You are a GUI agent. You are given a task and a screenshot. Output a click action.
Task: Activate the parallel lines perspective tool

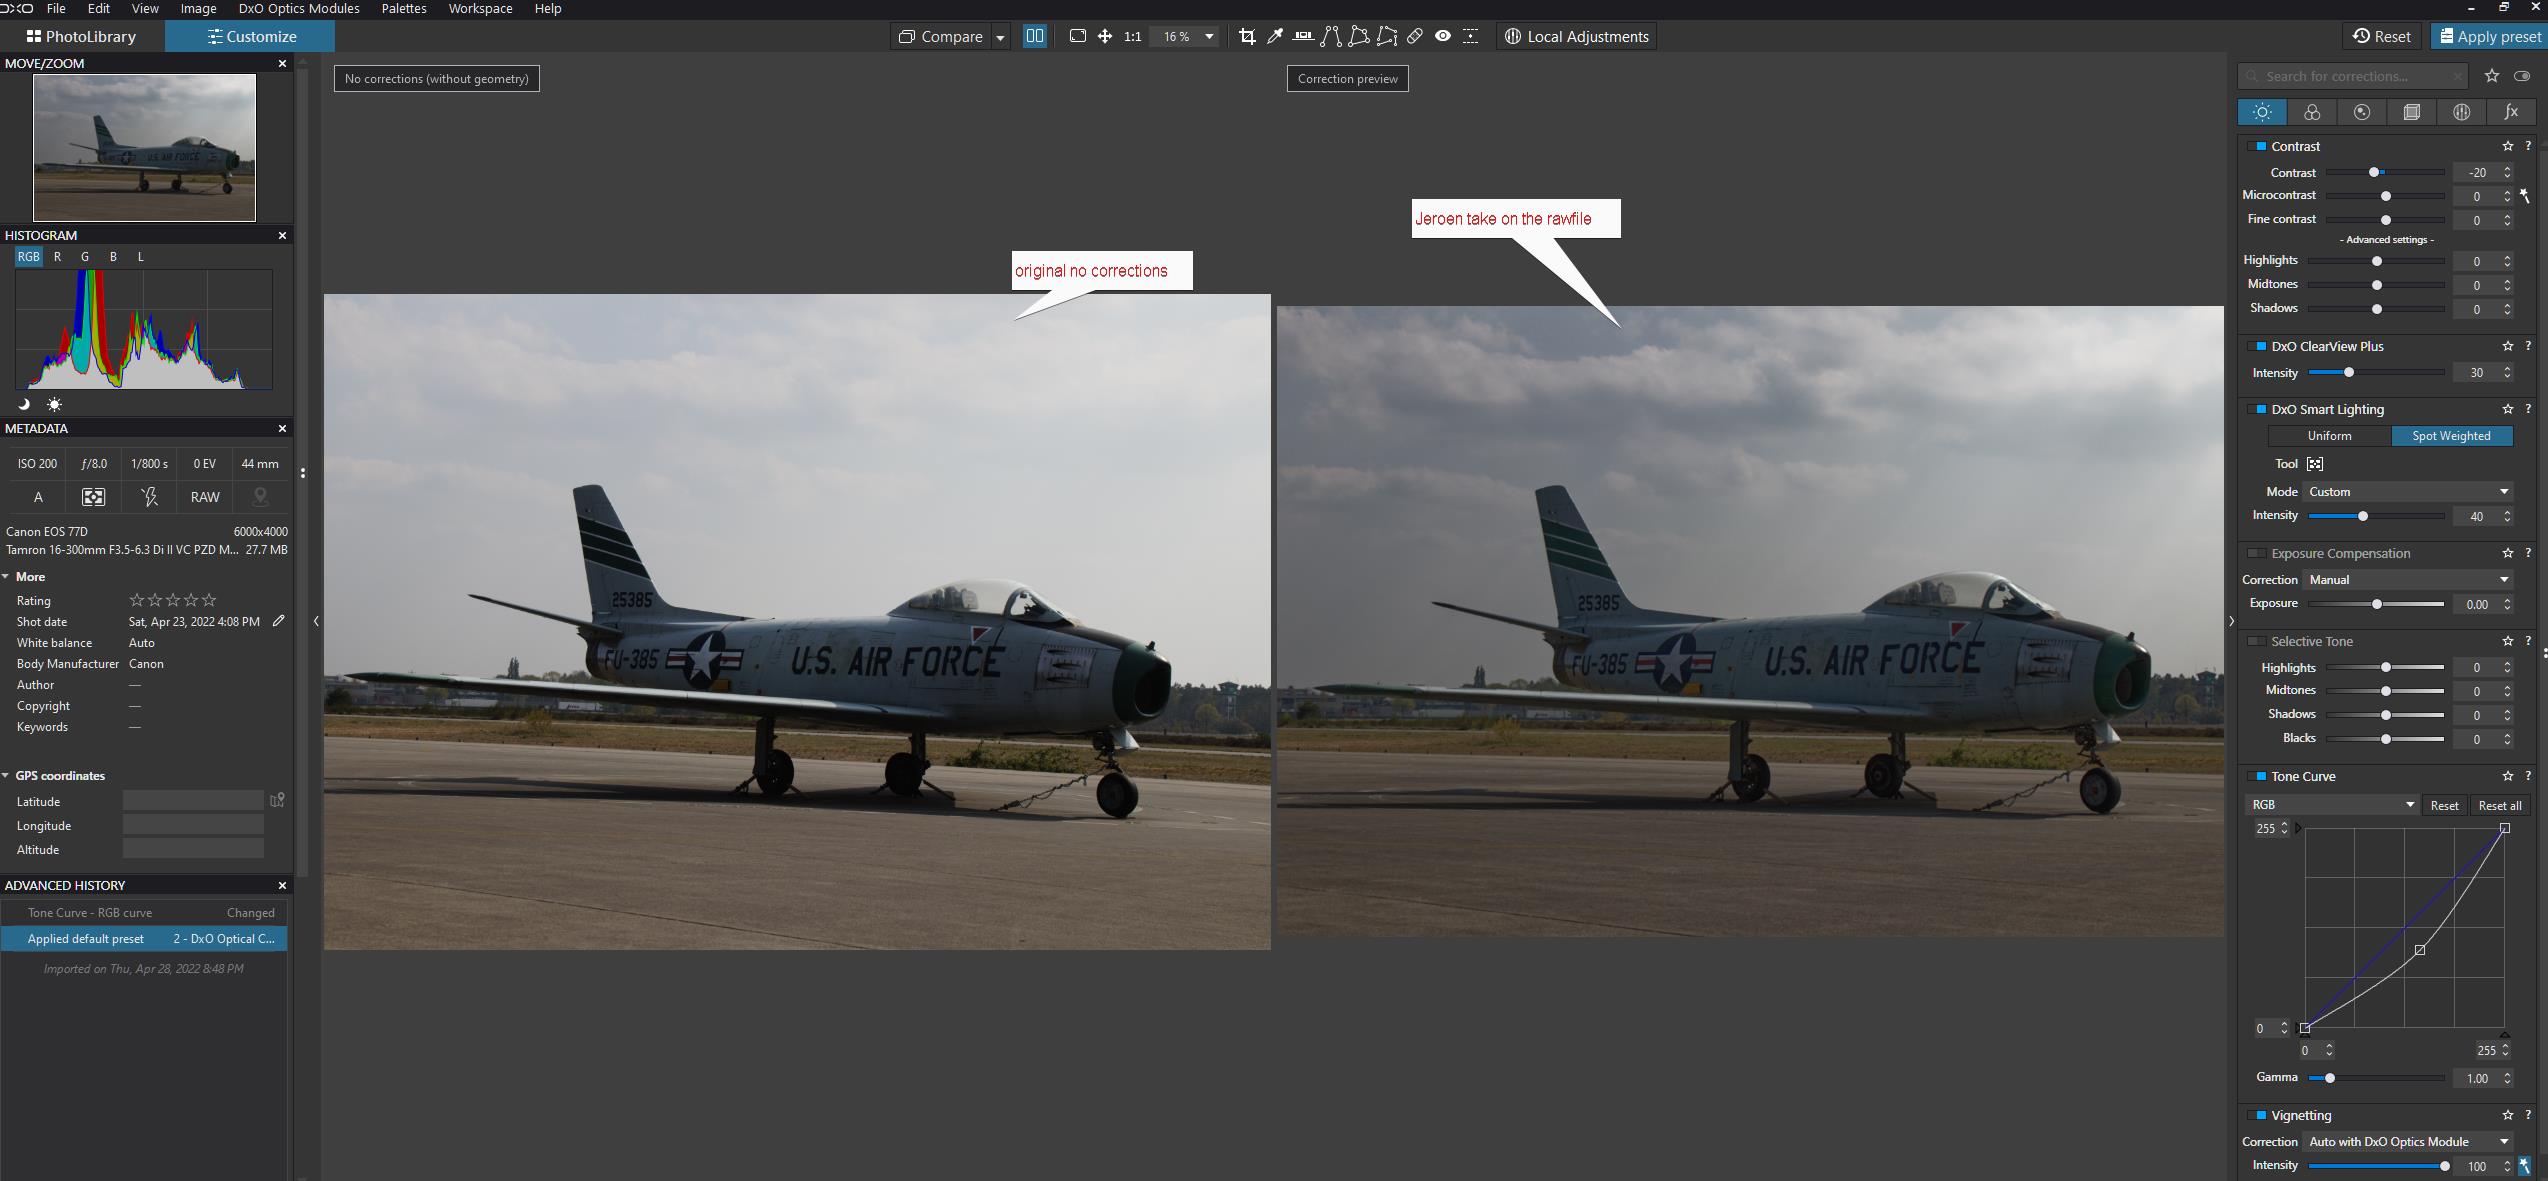[1331, 36]
